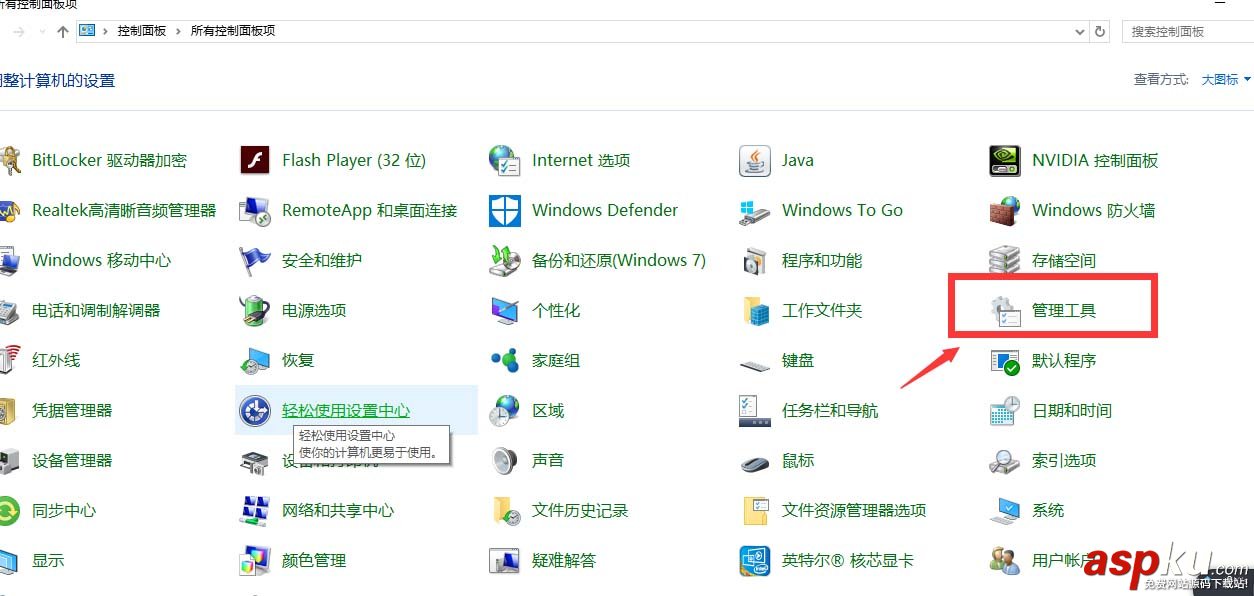
Task: Open the 用户帐户 people icon
Action: click(1005, 560)
